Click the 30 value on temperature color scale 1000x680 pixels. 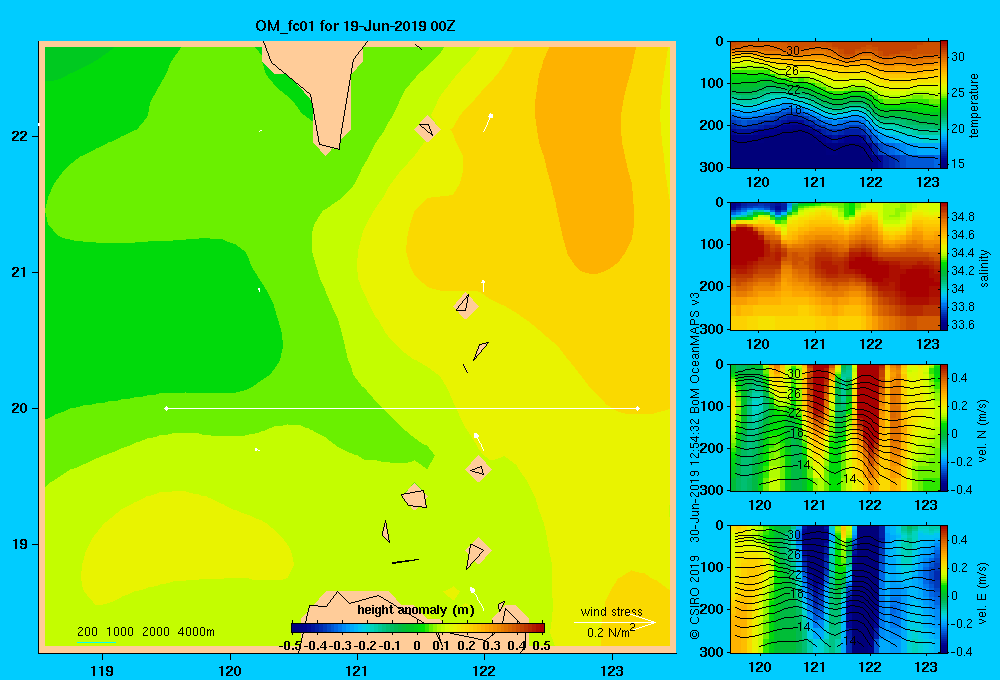pyautogui.click(x=958, y=57)
